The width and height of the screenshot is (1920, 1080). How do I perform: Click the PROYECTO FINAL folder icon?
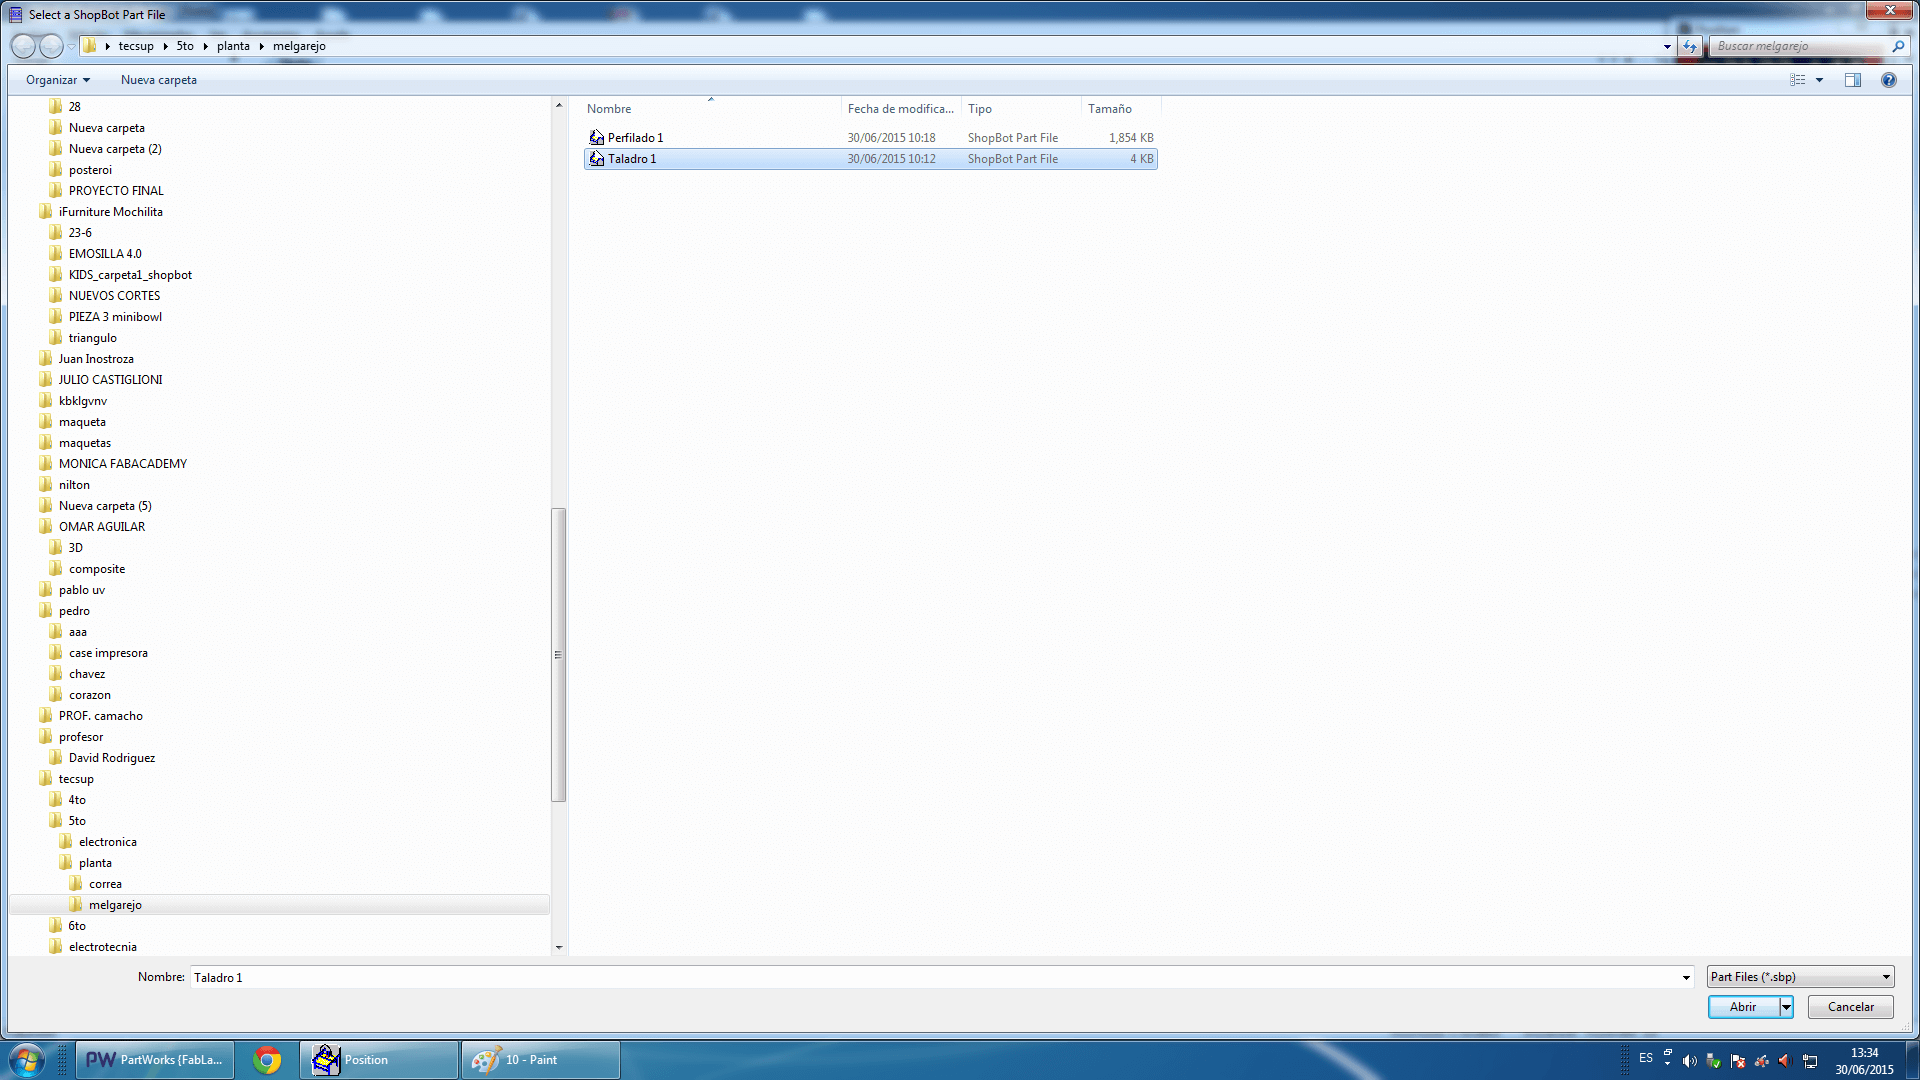tap(56, 190)
